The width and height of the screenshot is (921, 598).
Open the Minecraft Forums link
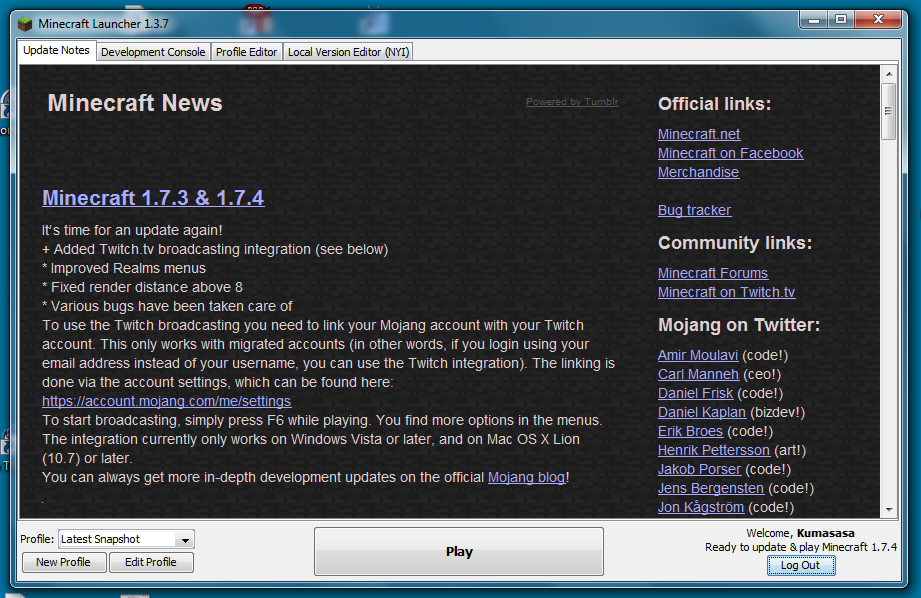tap(712, 273)
